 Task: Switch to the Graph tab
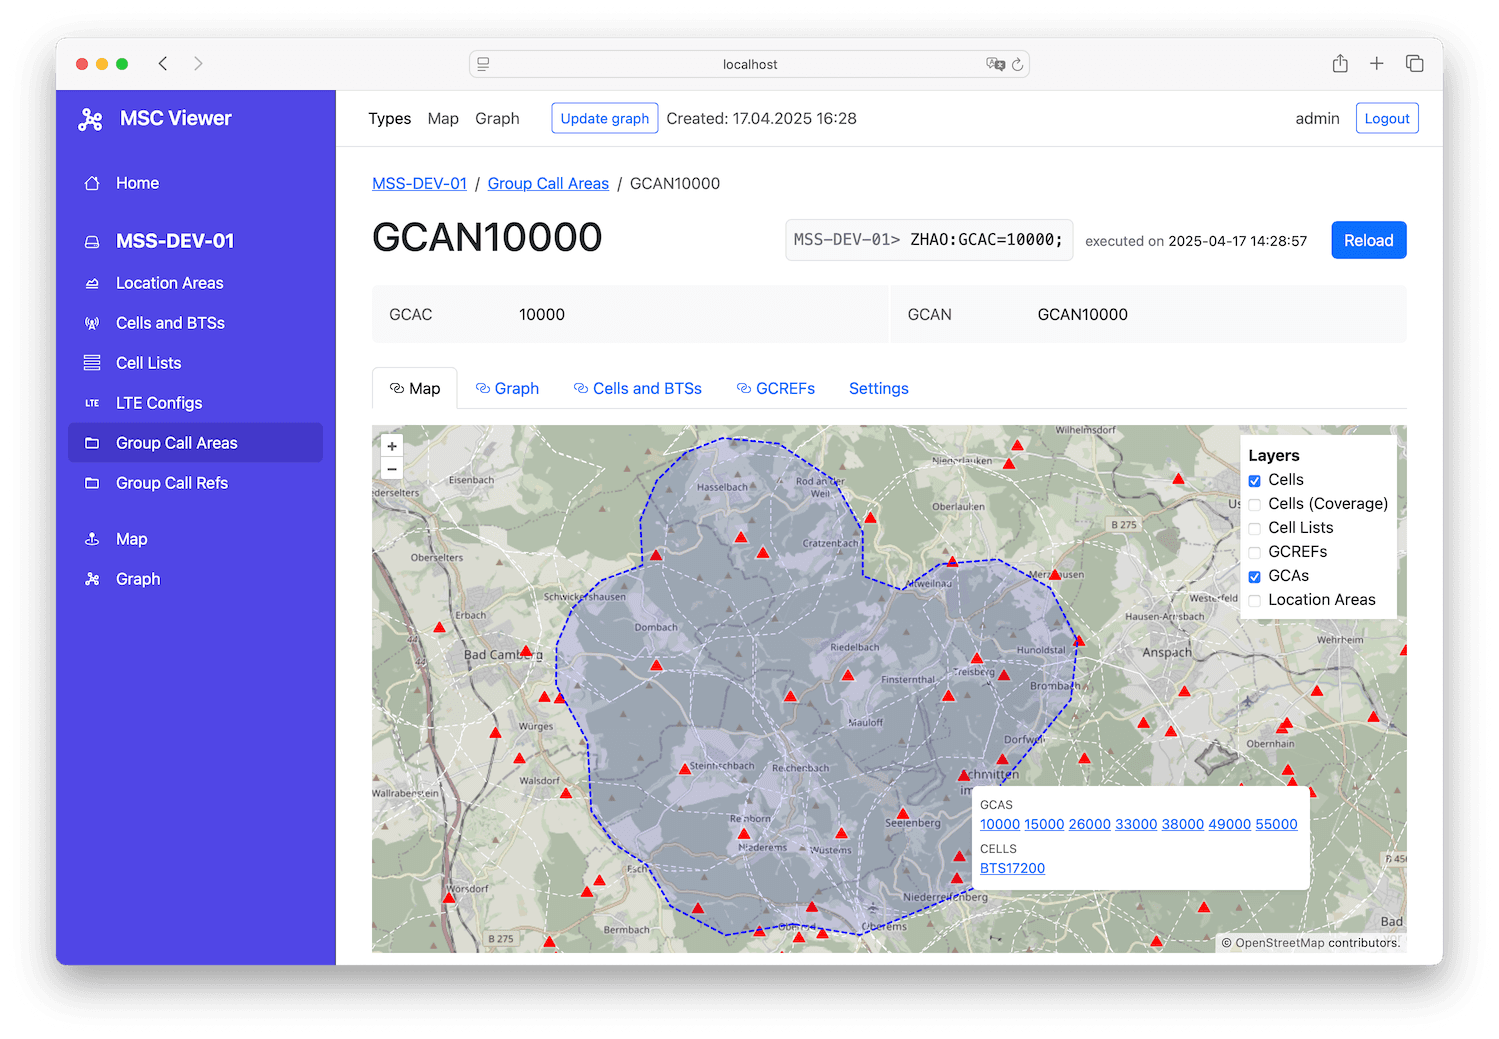[507, 388]
